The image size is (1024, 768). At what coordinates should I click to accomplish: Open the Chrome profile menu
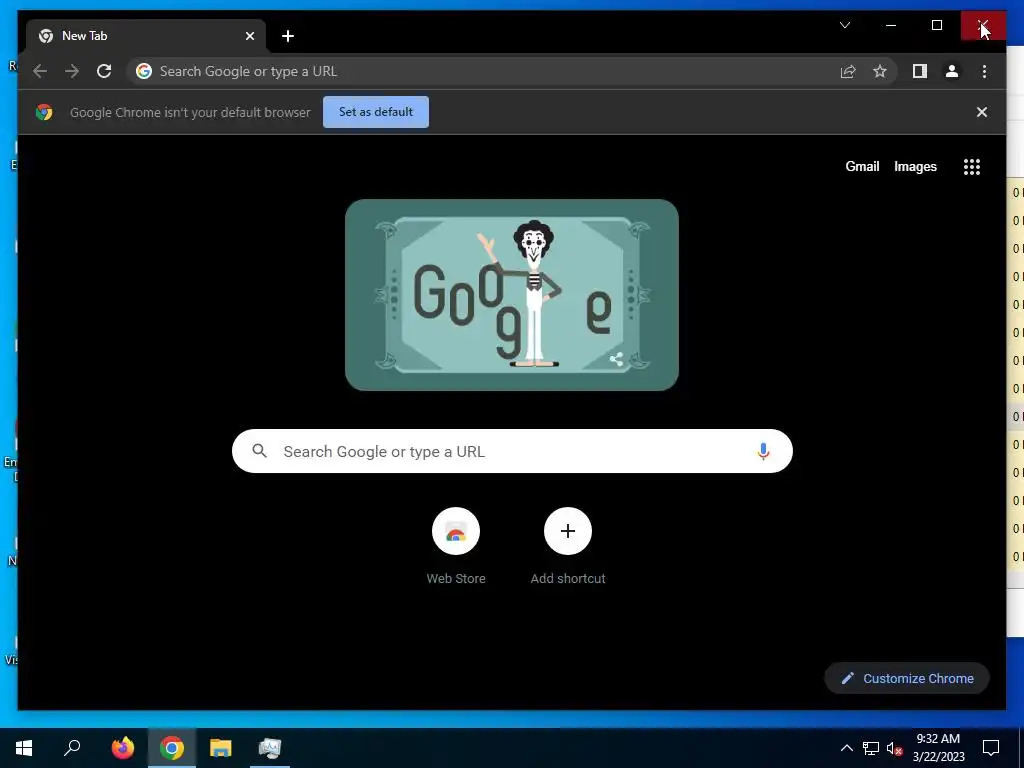tap(952, 71)
